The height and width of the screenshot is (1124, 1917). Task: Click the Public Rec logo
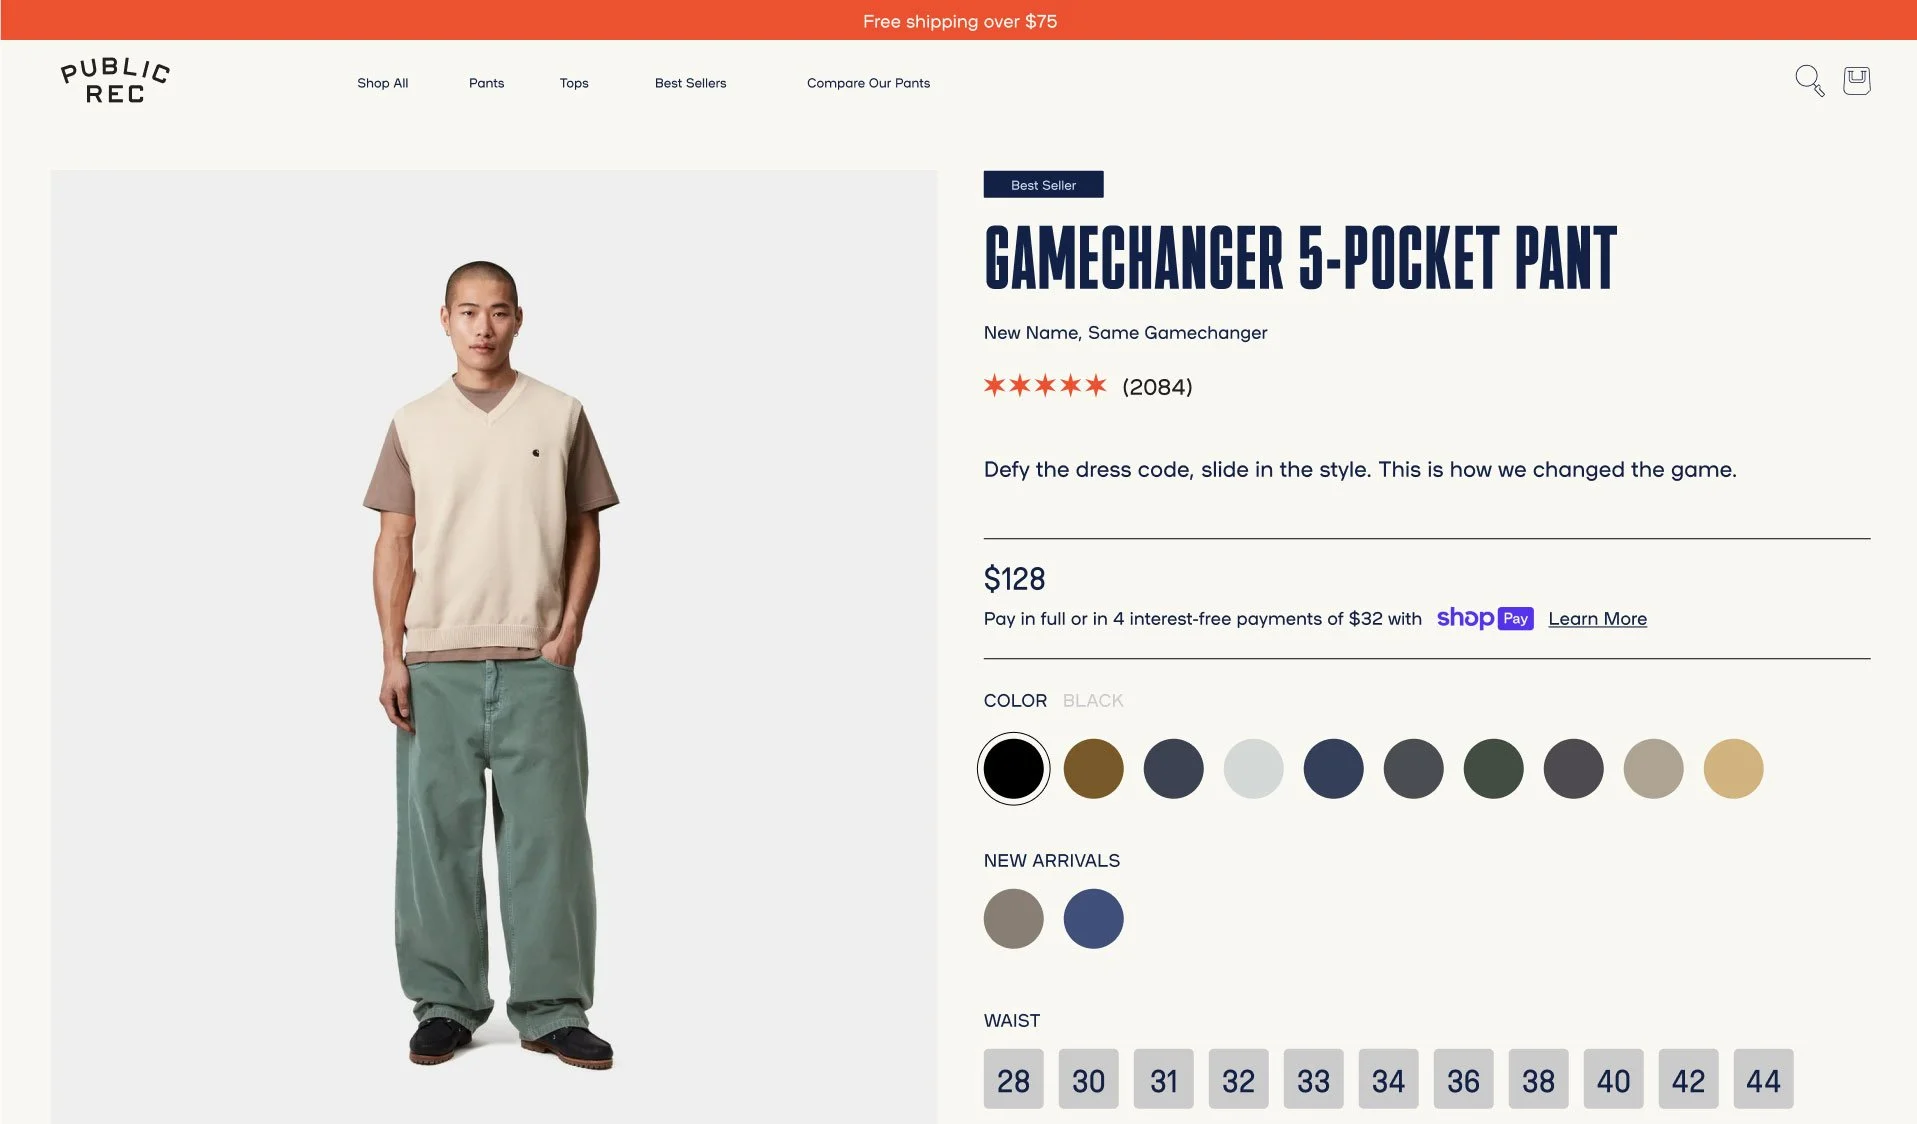click(115, 81)
